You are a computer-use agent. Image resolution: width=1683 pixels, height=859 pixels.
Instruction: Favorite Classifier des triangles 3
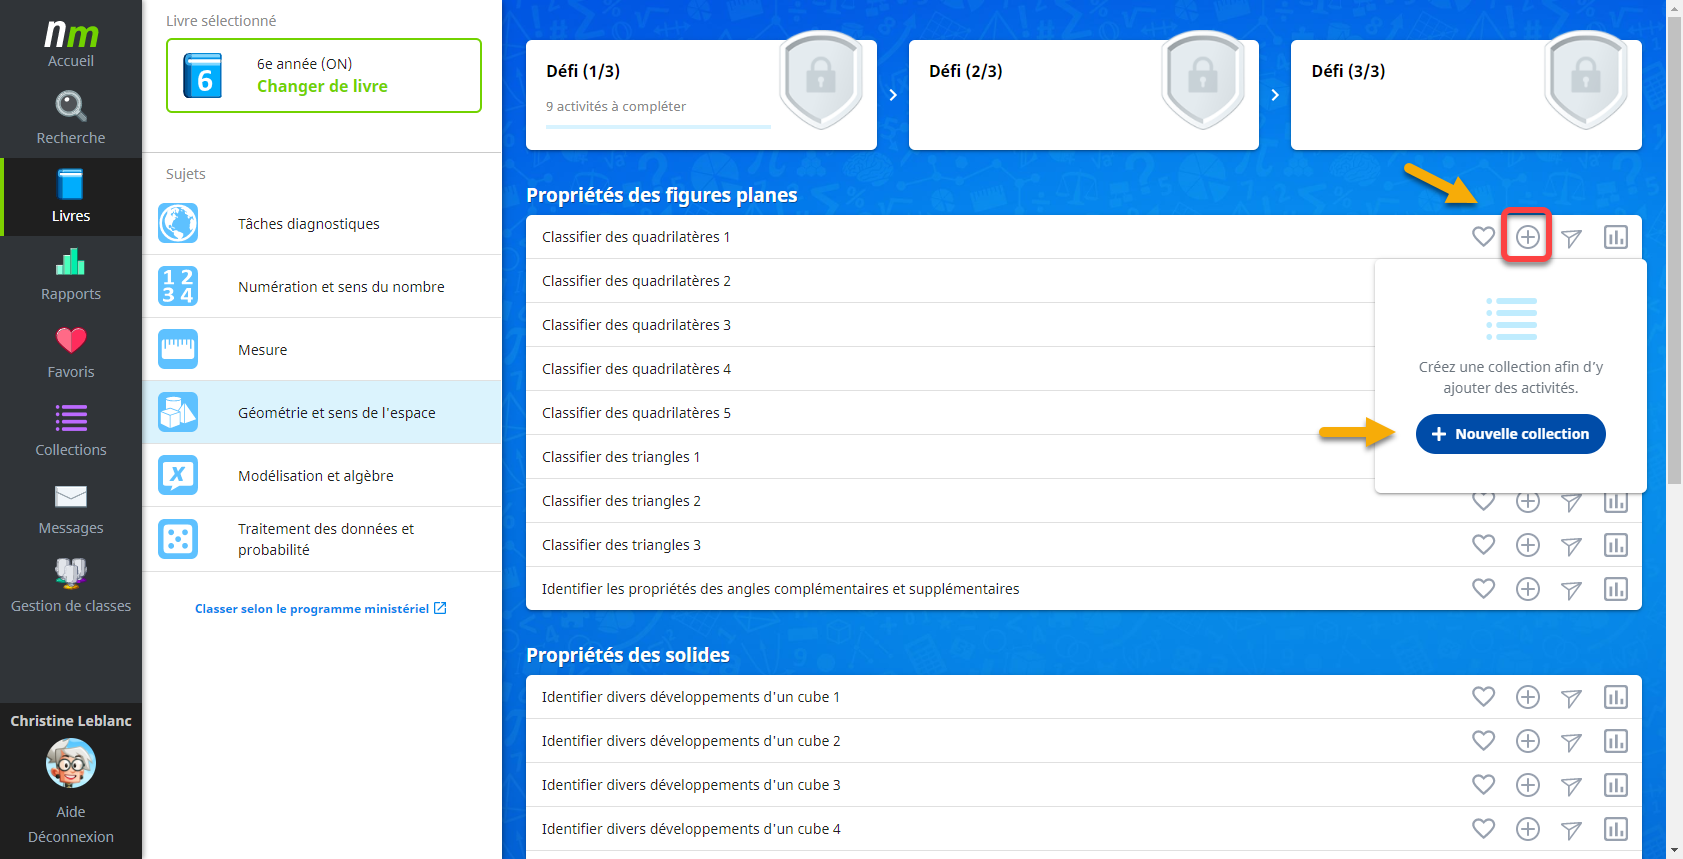coord(1483,545)
